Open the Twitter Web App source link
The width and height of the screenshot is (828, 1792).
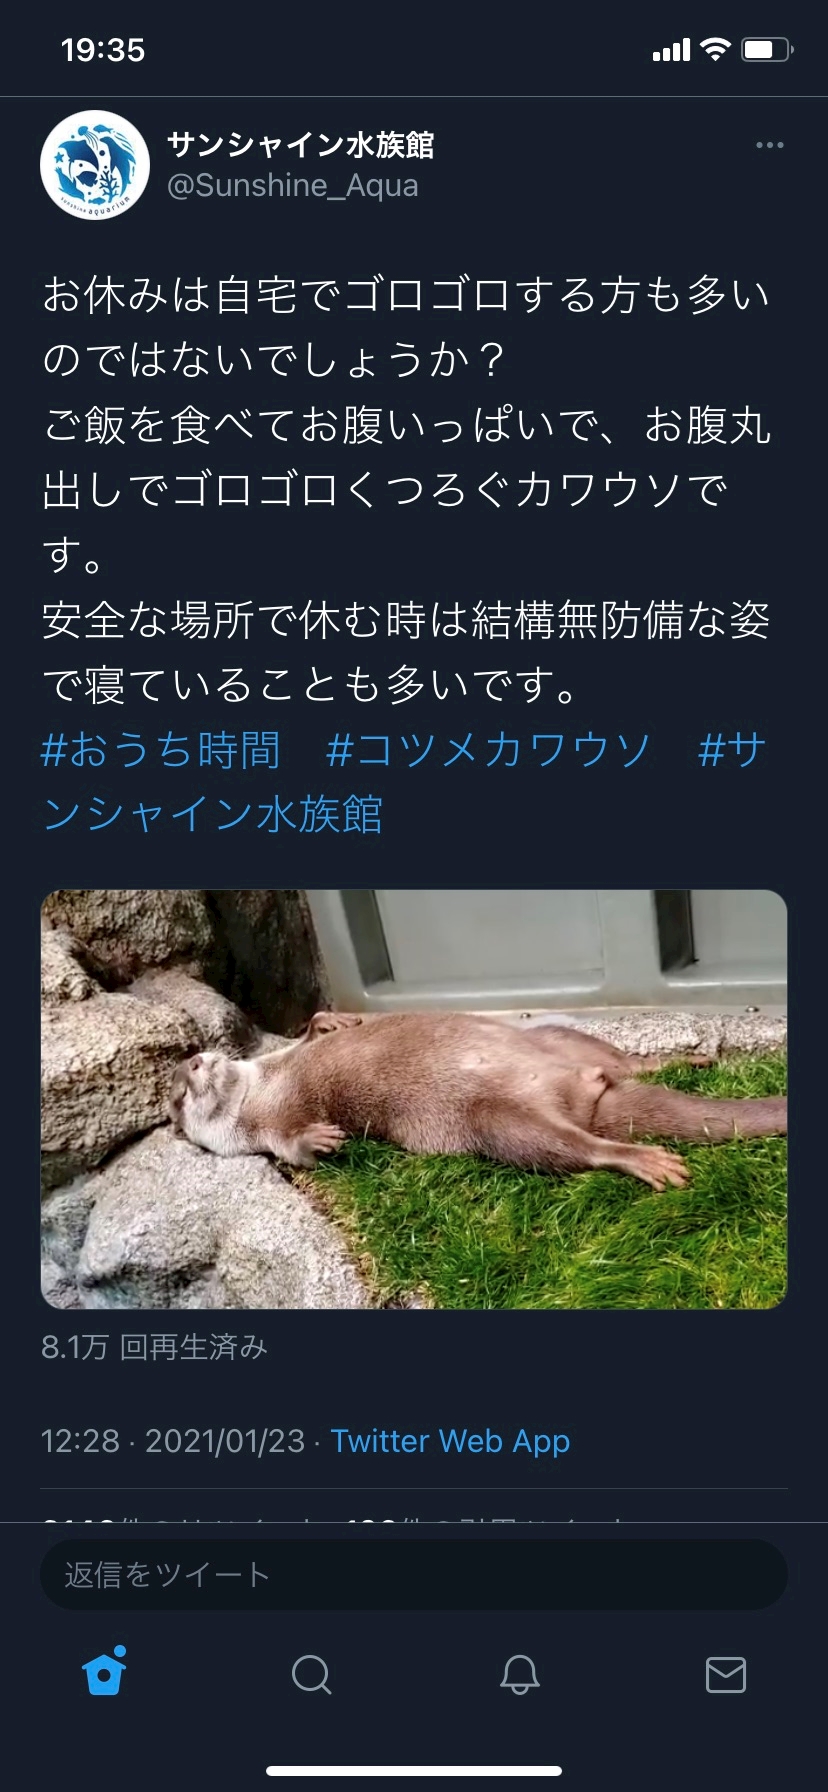coord(450,1441)
